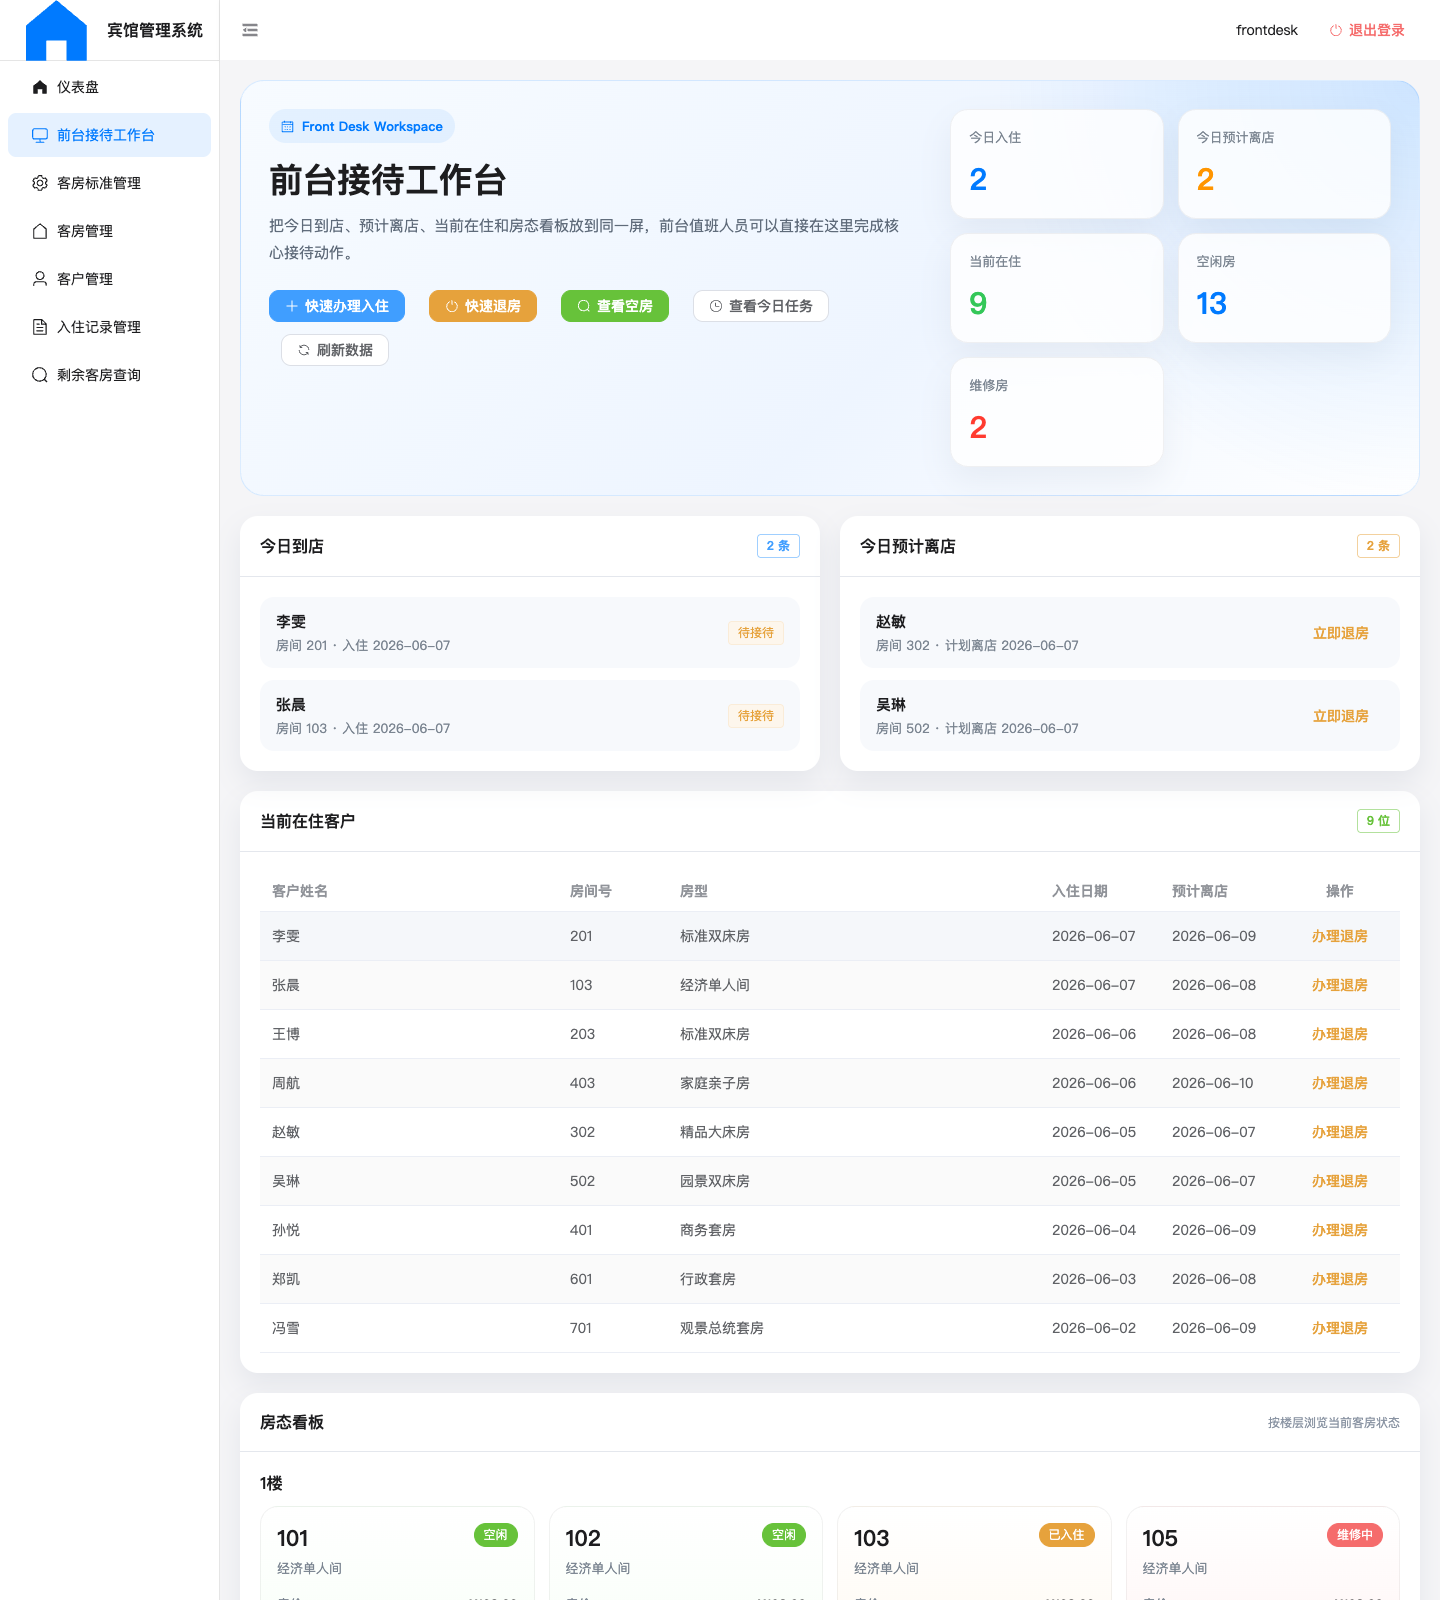Click 立即退房 for guest 吴琳
This screenshot has height=1600, width=1440.
(1340, 716)
